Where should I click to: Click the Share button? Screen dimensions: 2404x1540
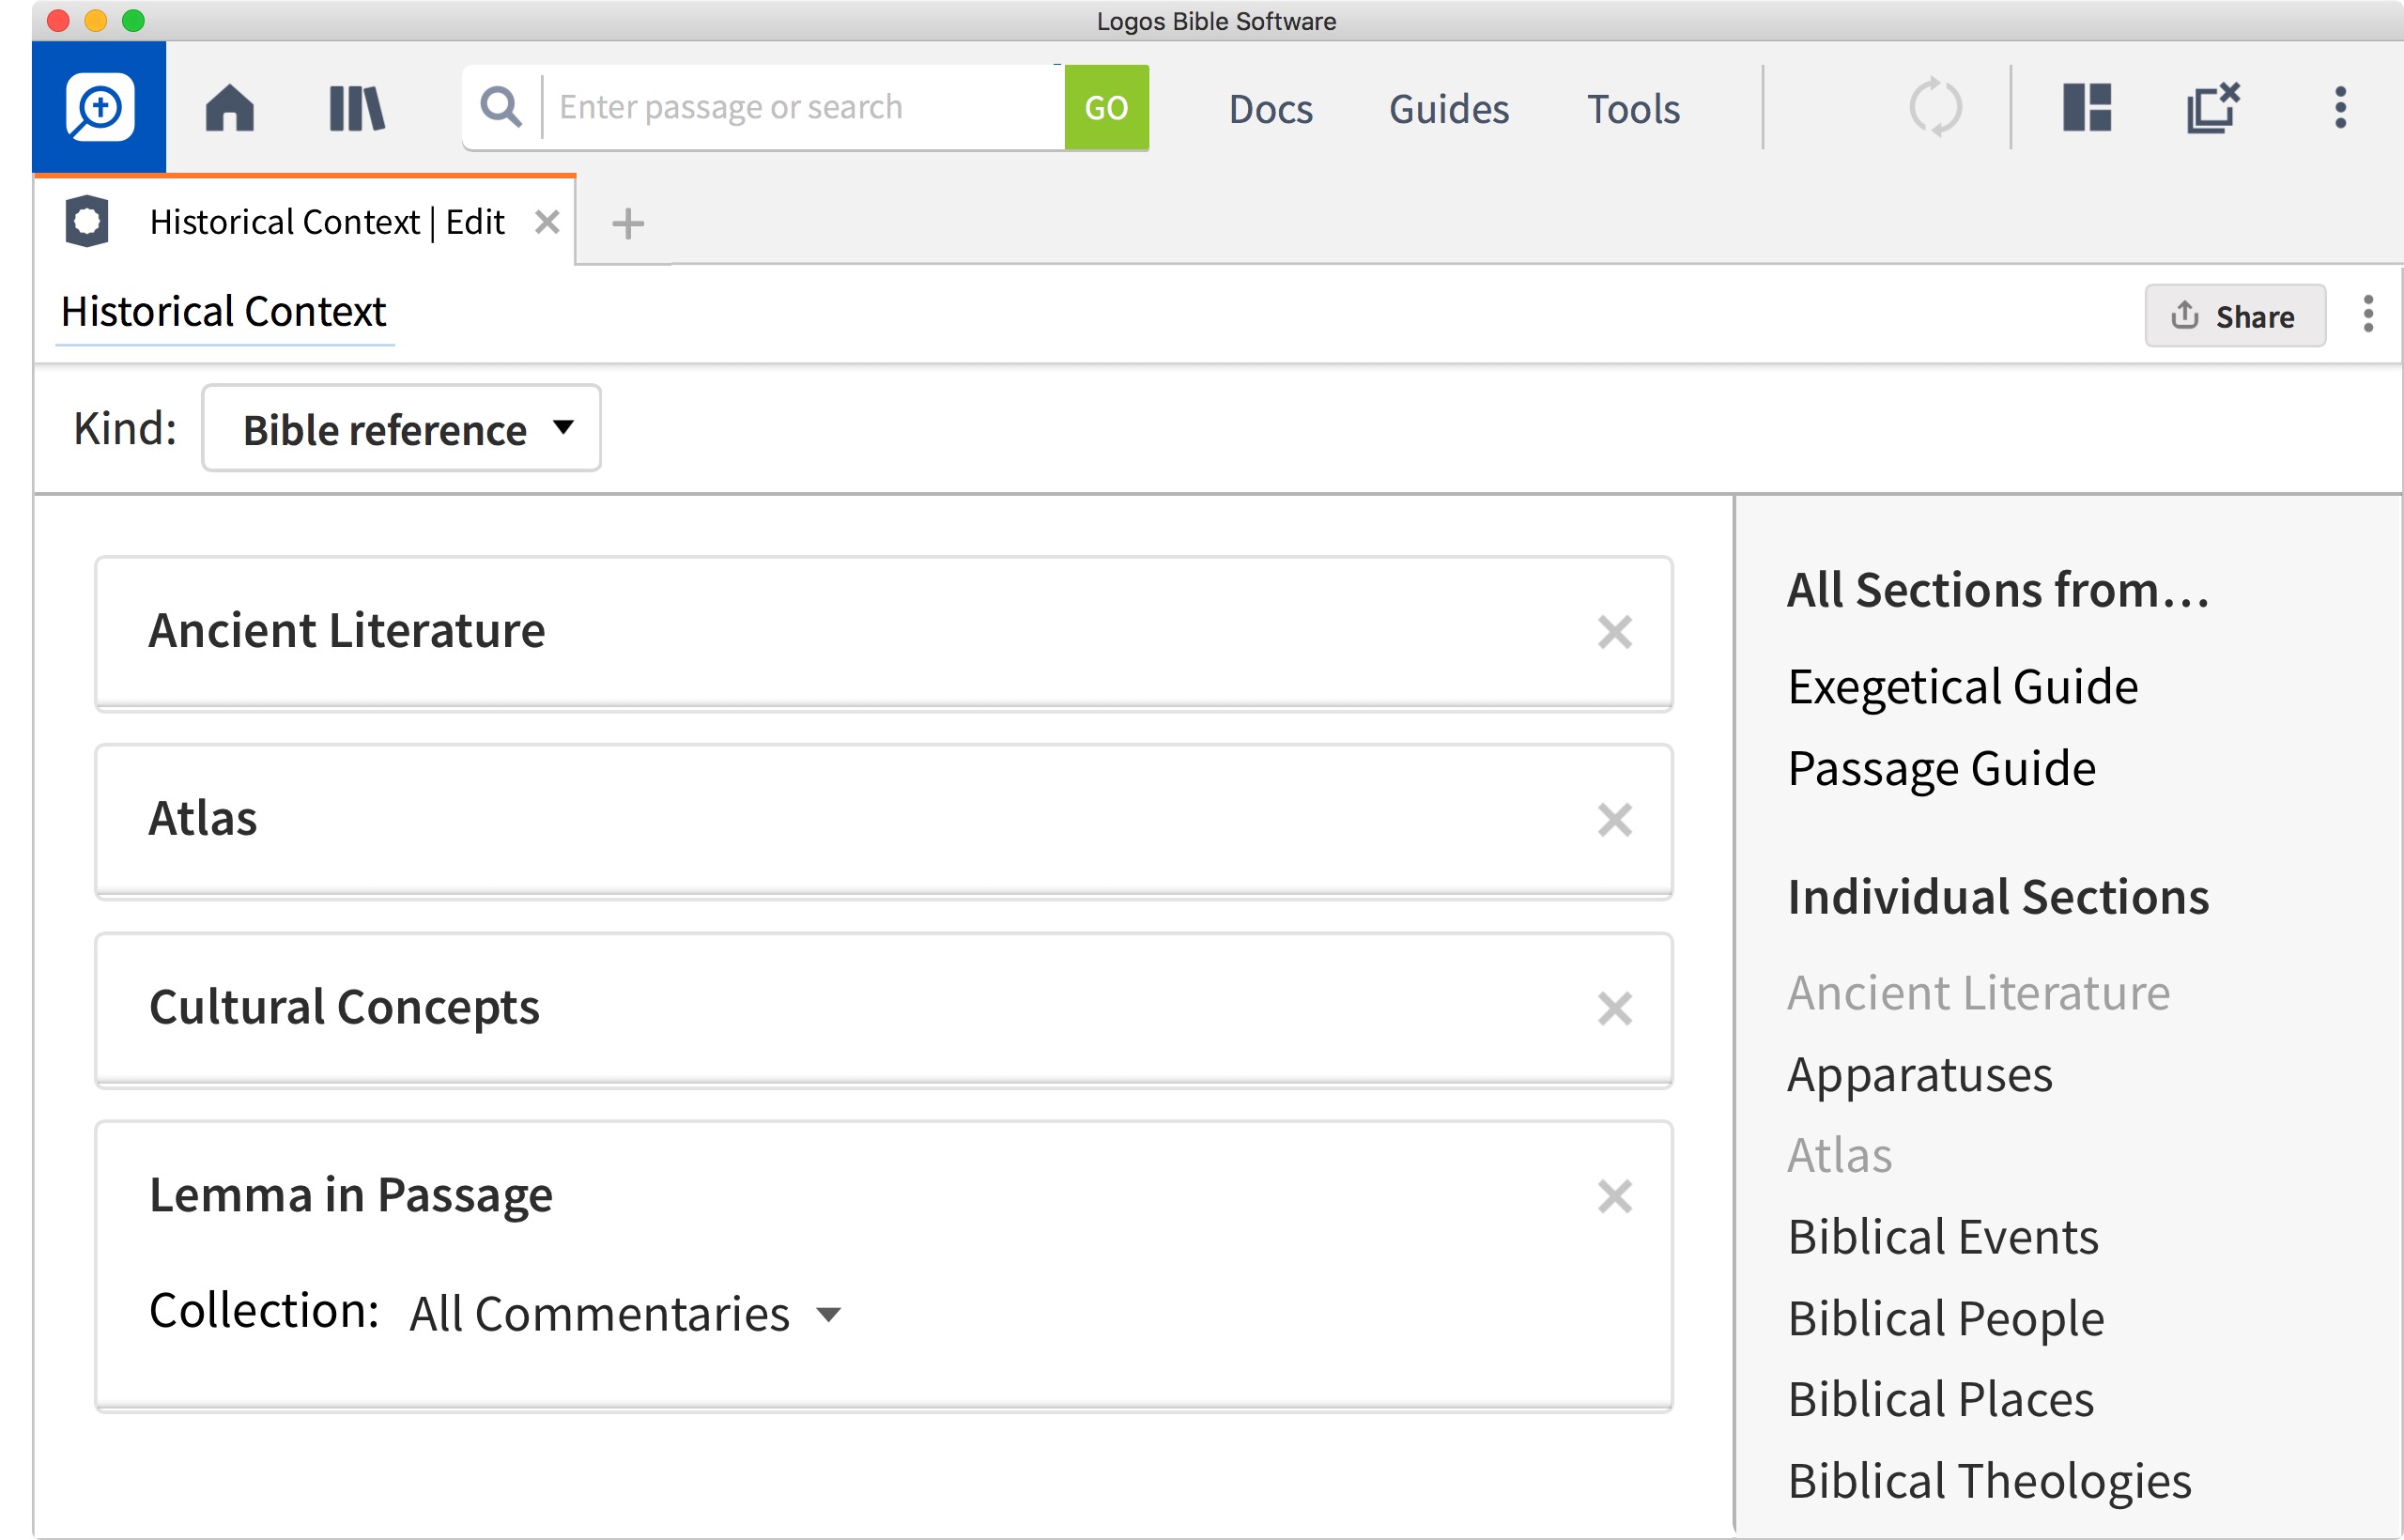click(x=2234, y=316)
